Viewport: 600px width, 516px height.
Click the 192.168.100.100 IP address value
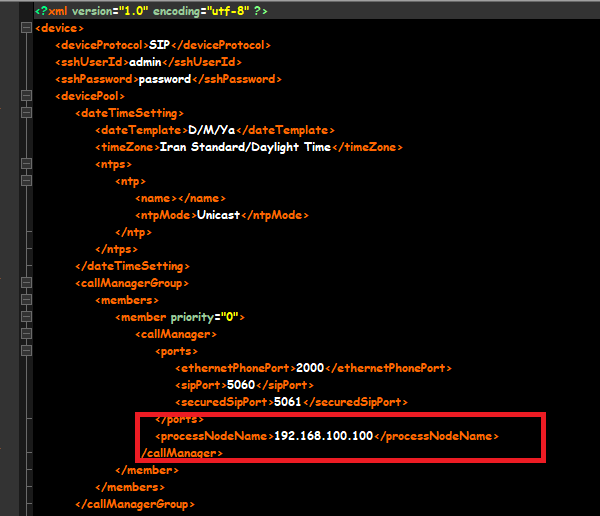tap(322, 436)
